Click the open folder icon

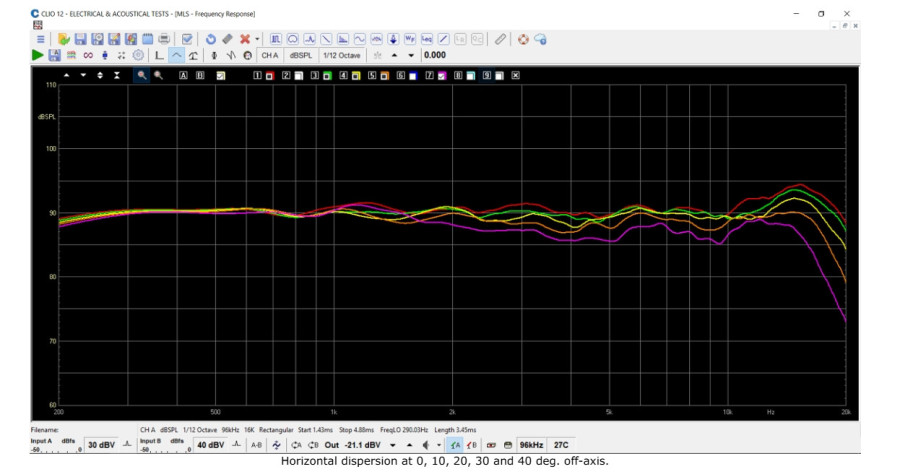tap(63, 39)
